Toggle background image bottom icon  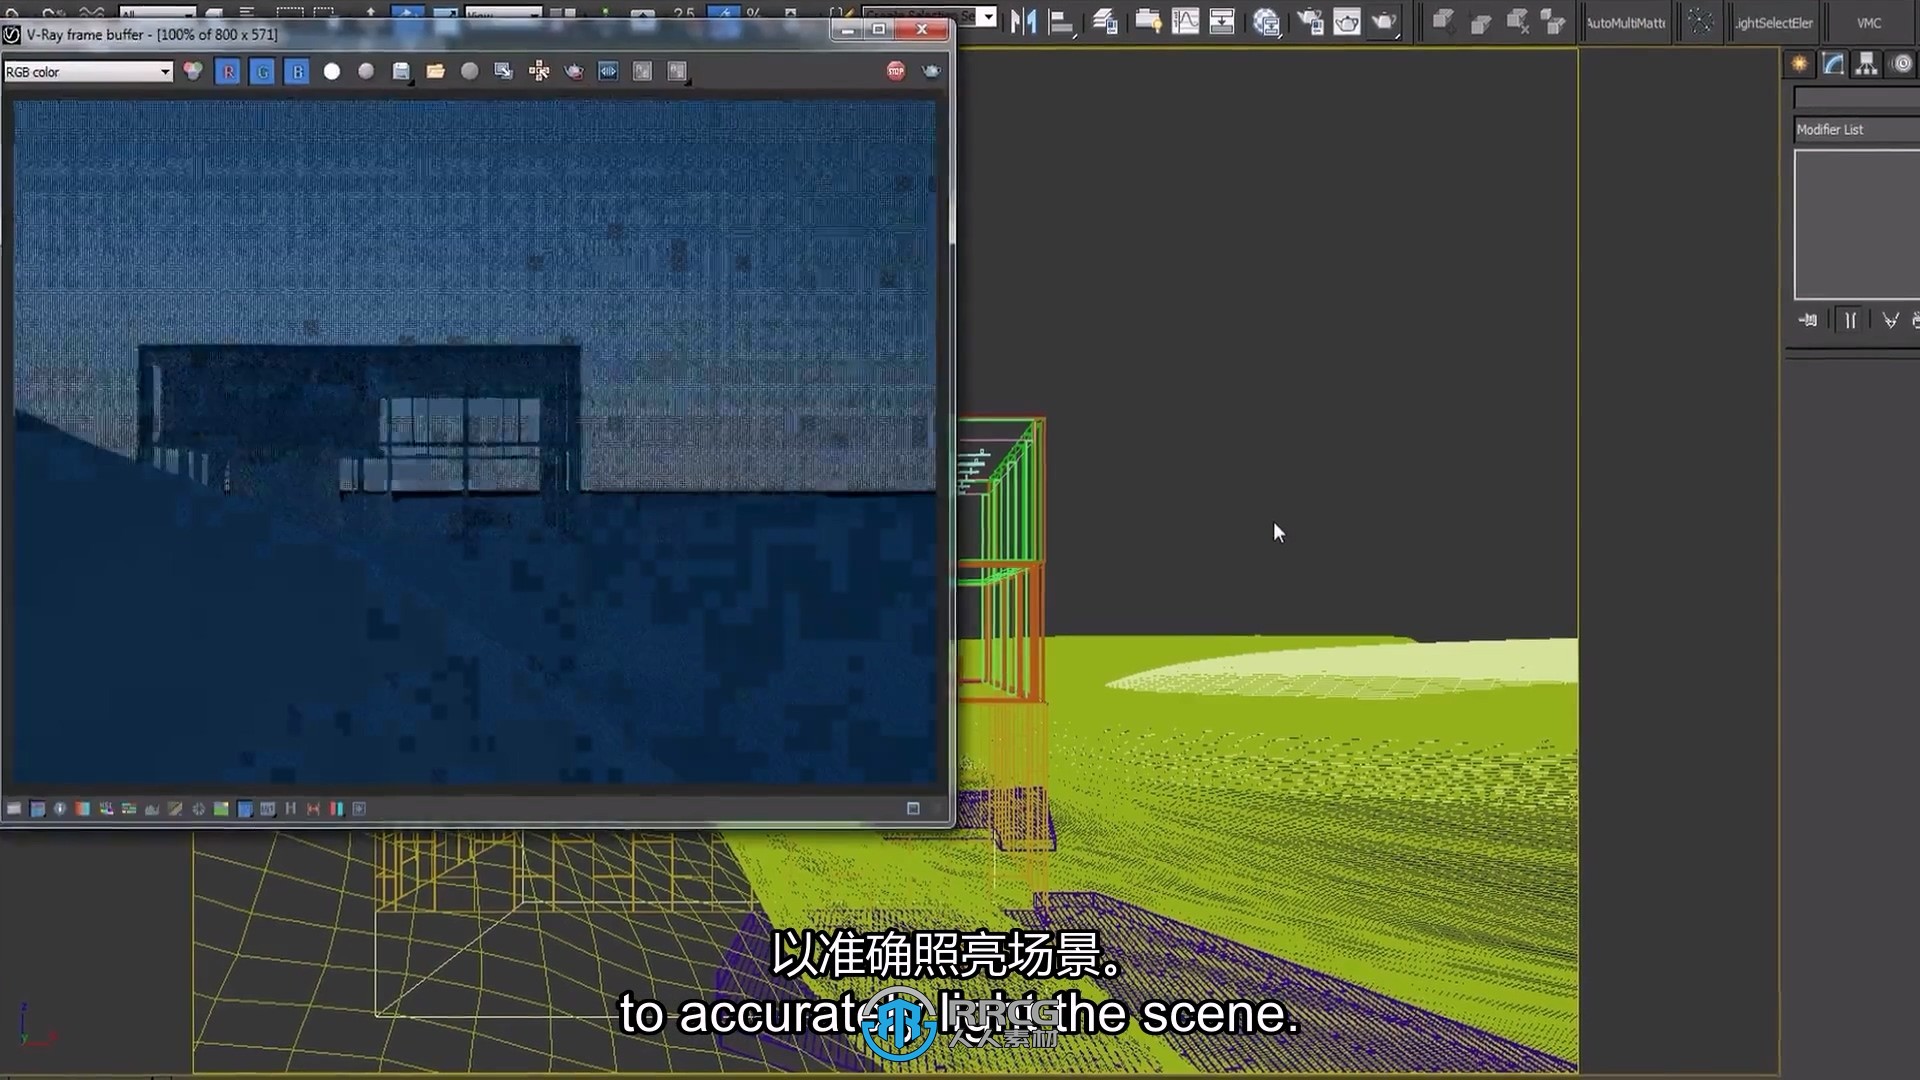221,809
